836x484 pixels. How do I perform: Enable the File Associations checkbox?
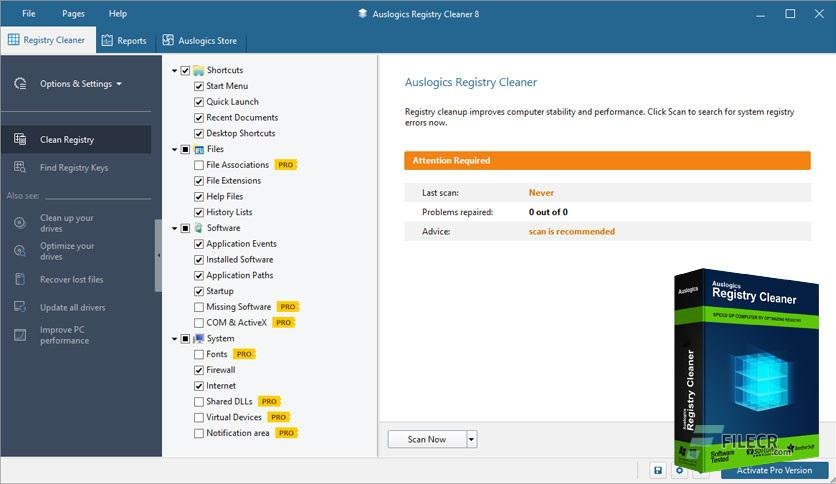(199, 165)
